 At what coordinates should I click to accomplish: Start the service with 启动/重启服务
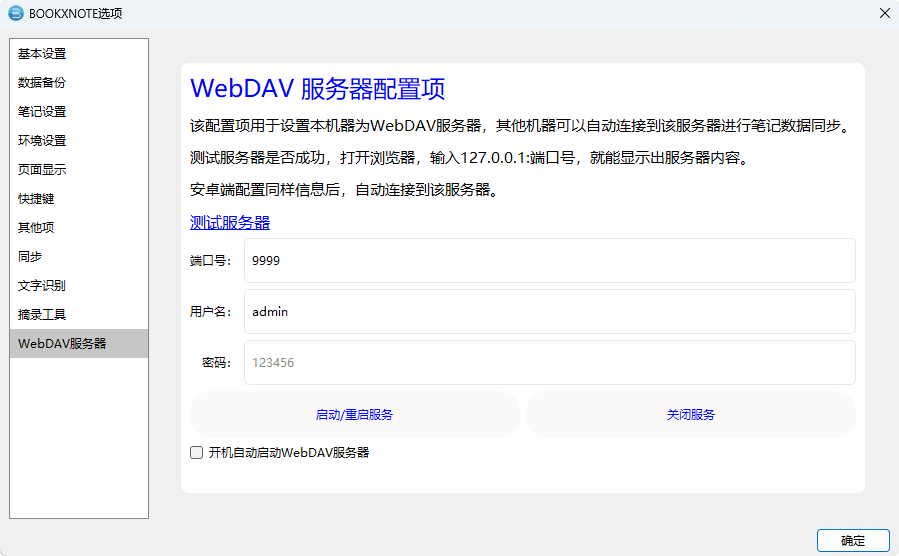[x=354, y=414]
